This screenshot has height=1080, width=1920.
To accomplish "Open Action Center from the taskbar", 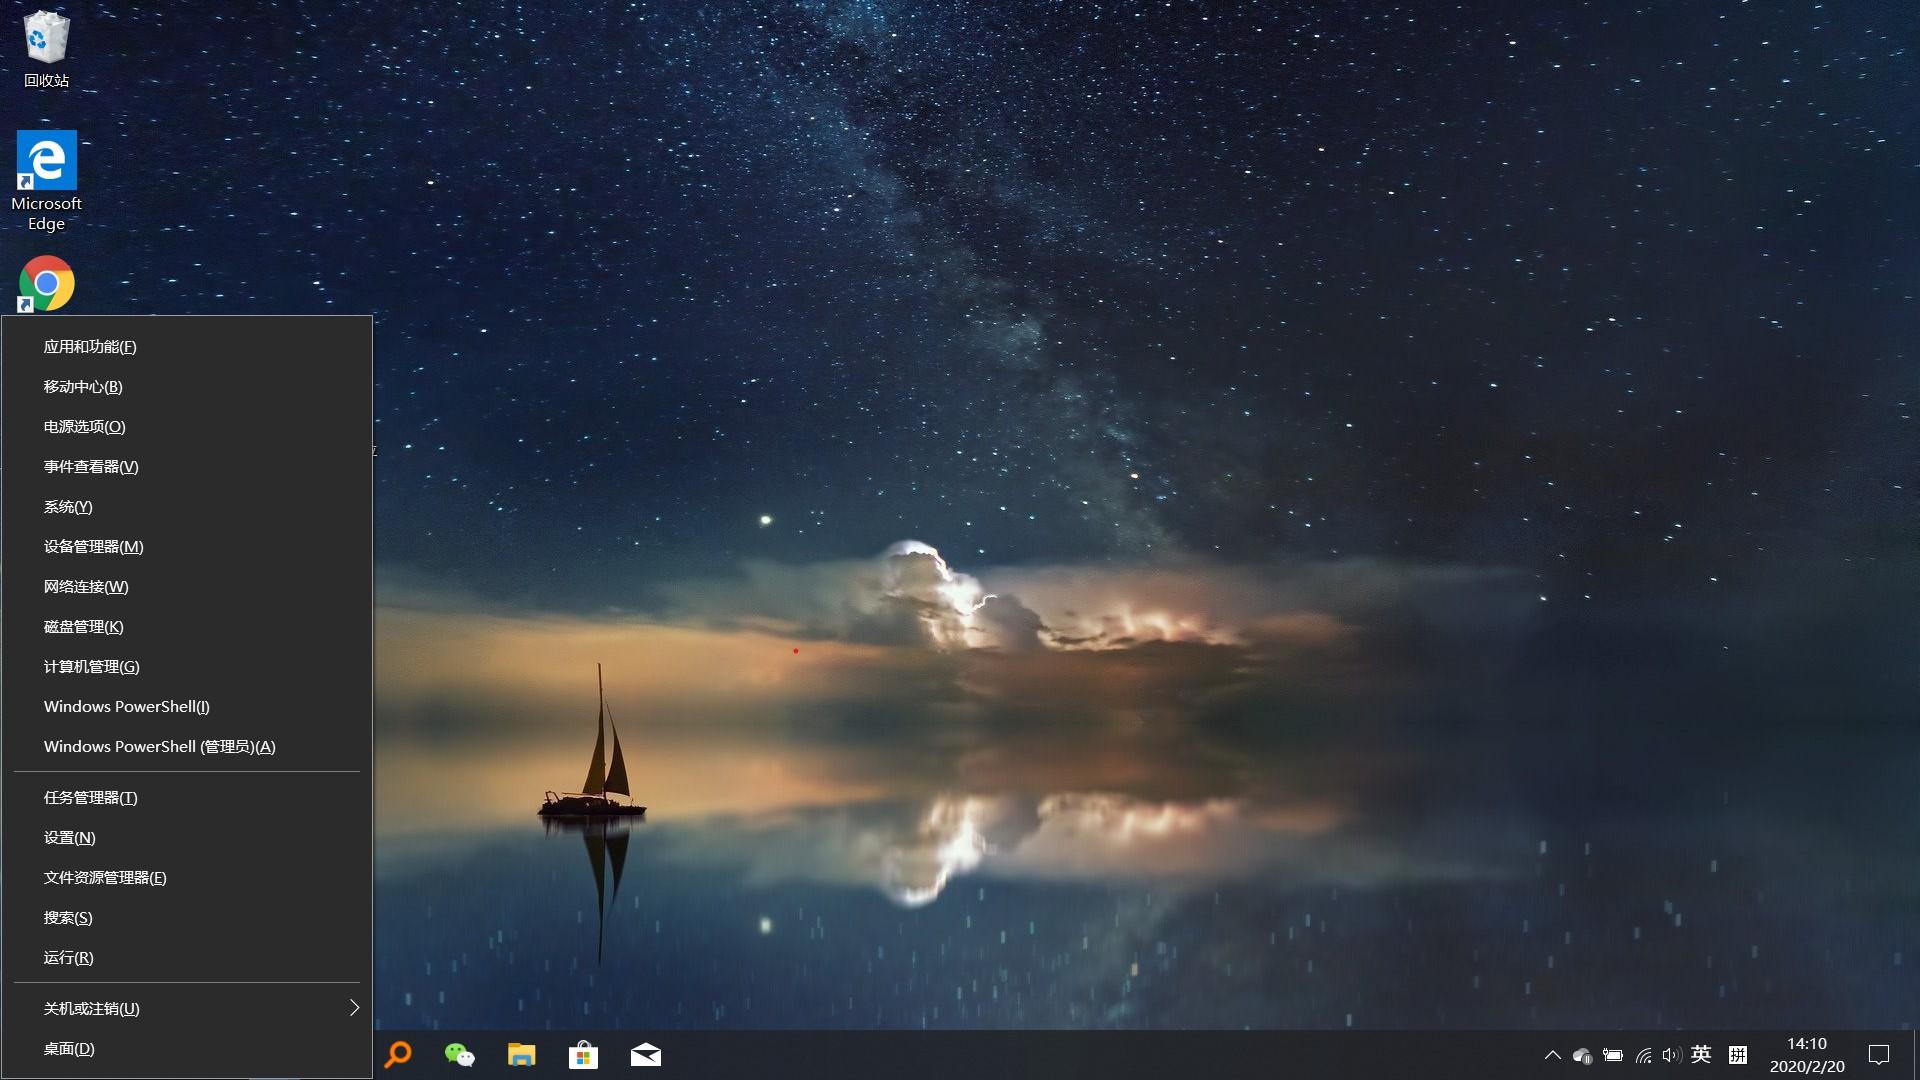I will [x=1877, y=1054].
